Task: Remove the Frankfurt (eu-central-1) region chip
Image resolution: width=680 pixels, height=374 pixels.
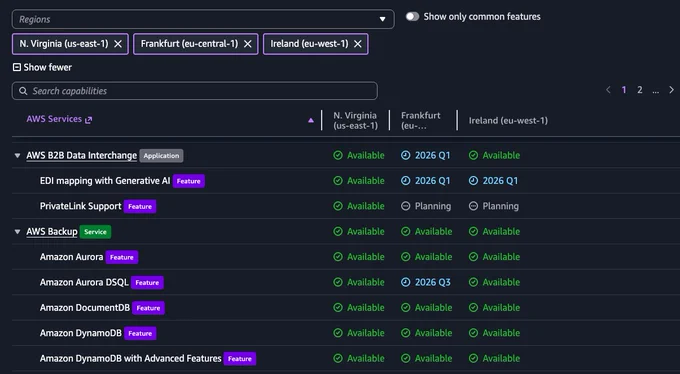Action: [x=248, y=44]
